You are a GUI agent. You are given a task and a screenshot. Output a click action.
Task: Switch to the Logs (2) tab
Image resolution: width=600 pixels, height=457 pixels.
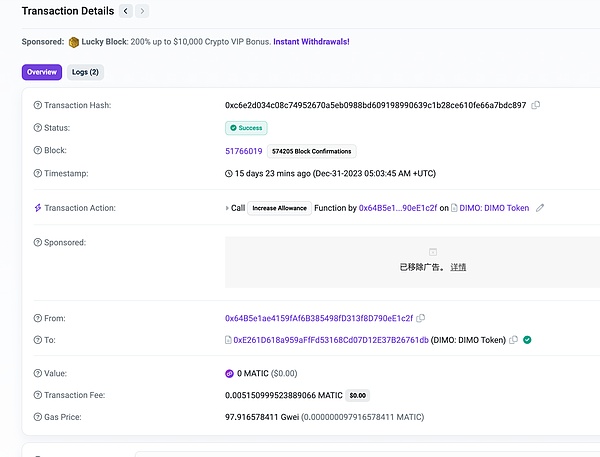point(85,72)
